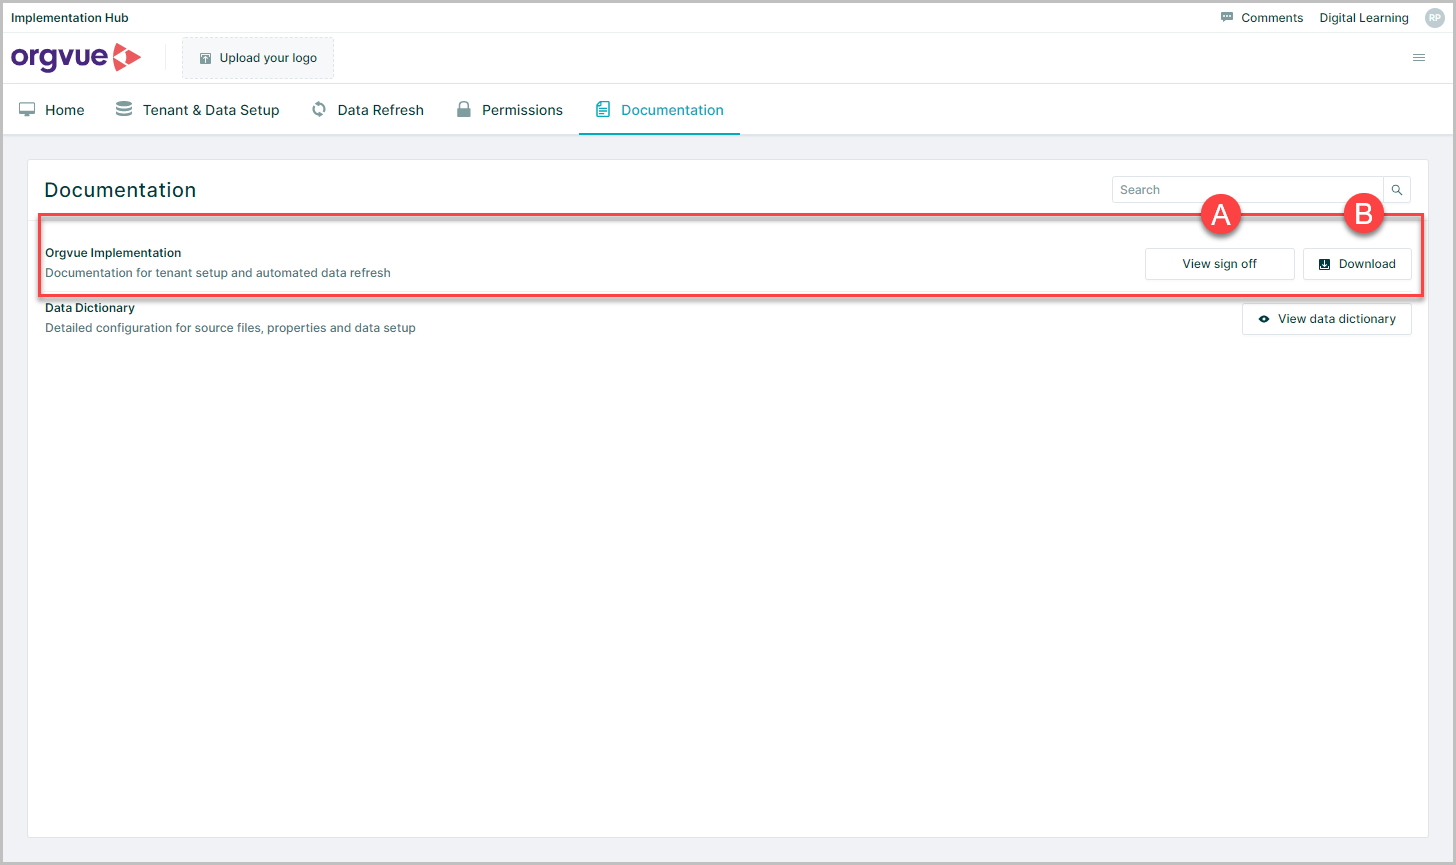Focus the documentation Search field

[1248, 190]
